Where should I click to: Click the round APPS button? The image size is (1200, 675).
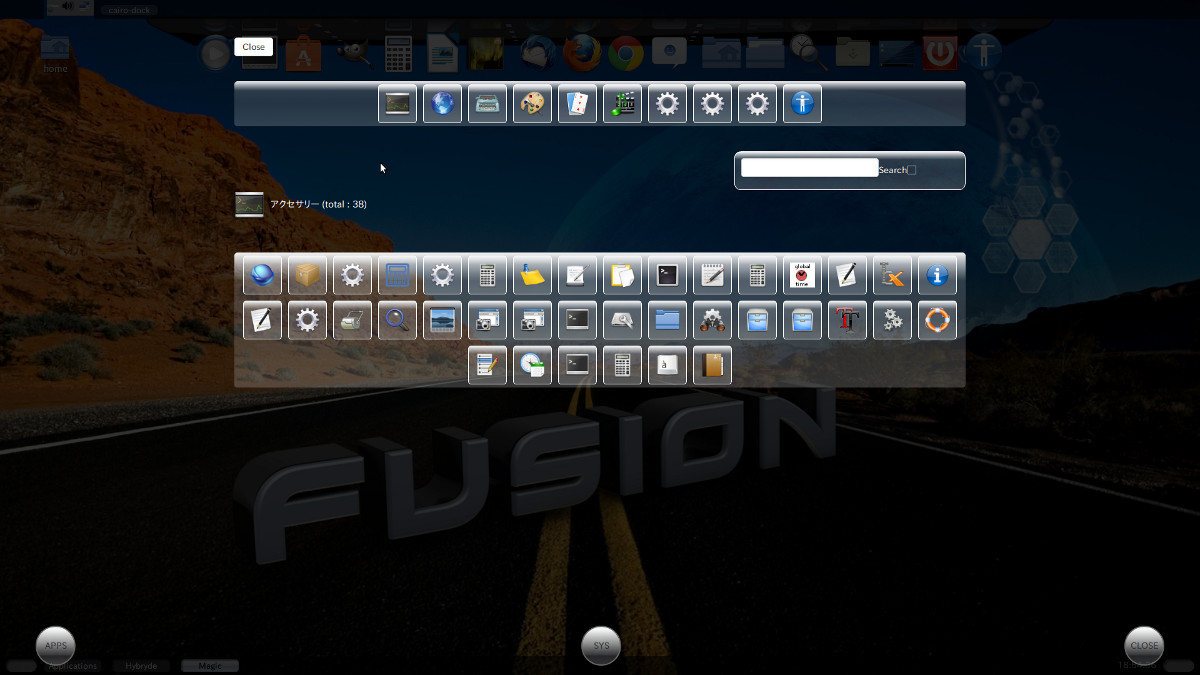click(56, 646)
